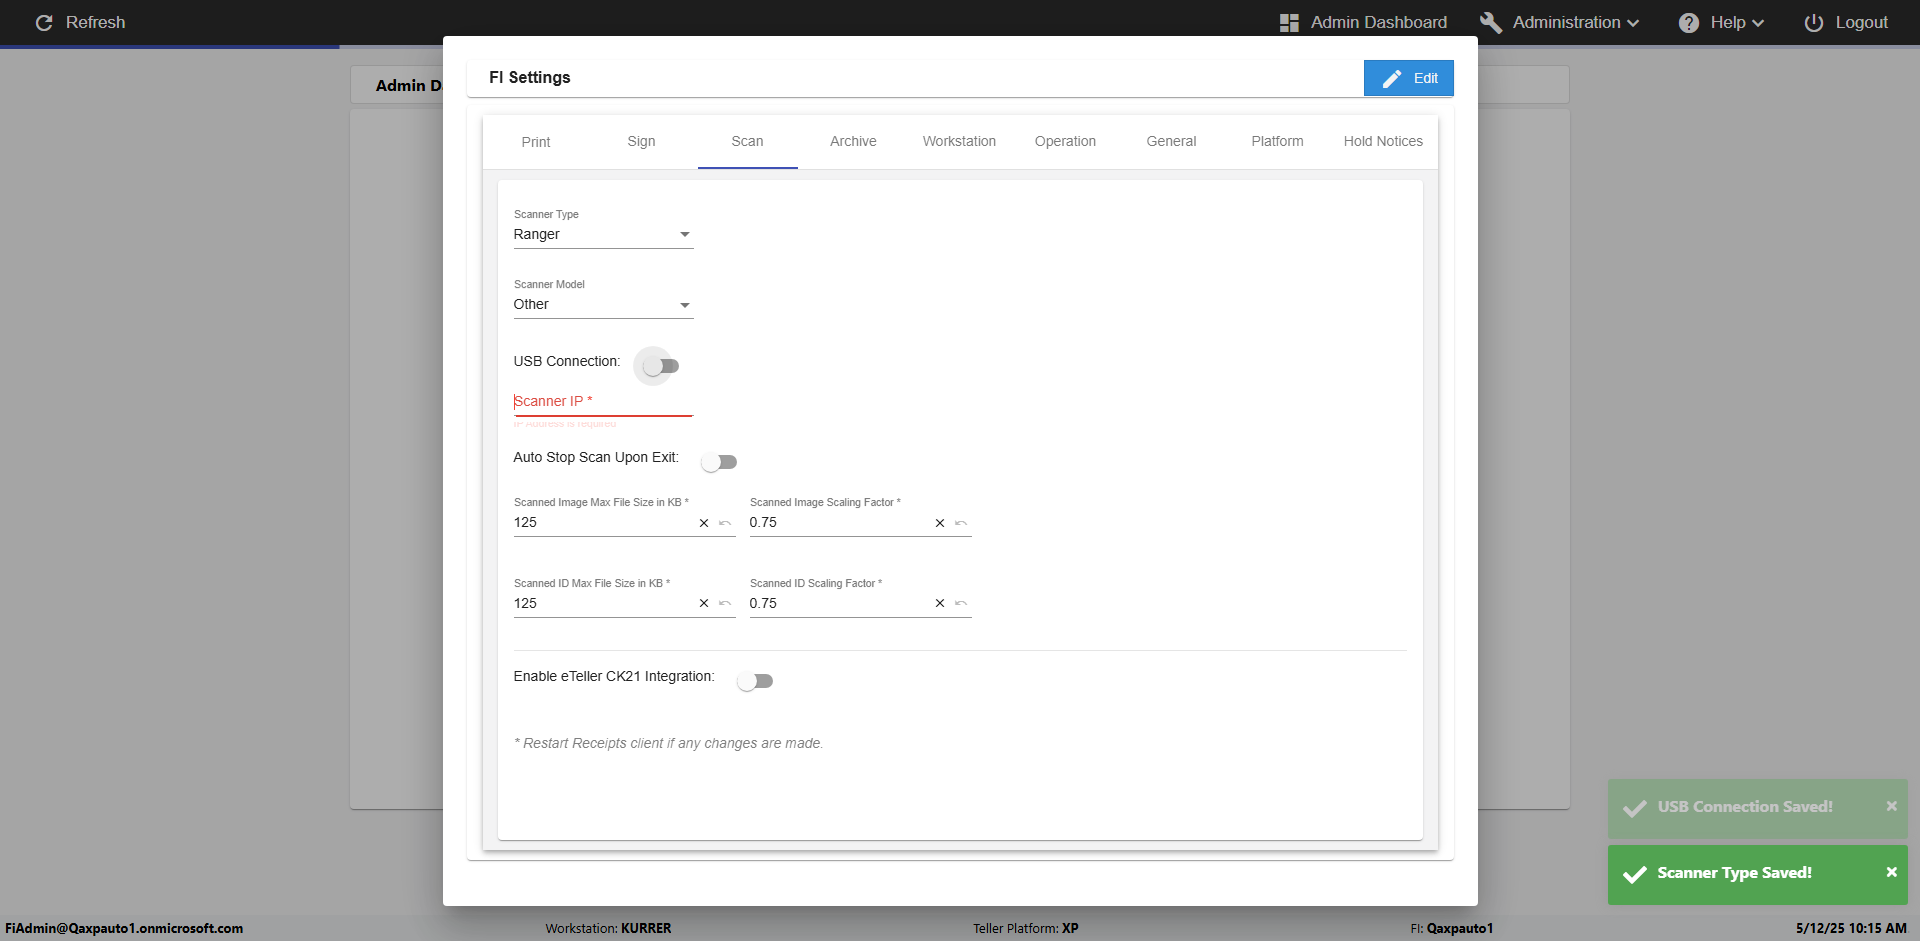Click the Refresh icon in top bar
The height and width of the screenshot is (941, 1920).
pyautogui.click(x=44, y=22)
